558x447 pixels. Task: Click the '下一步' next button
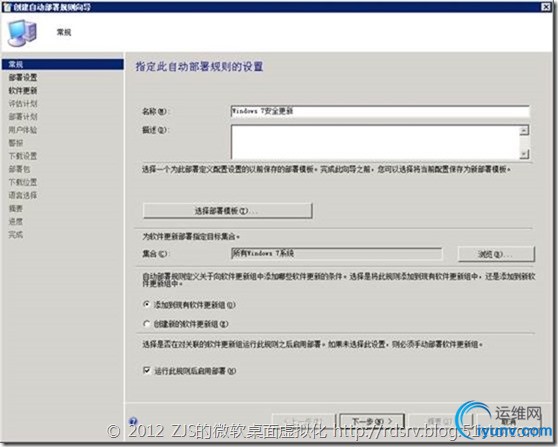coord(372,421)
